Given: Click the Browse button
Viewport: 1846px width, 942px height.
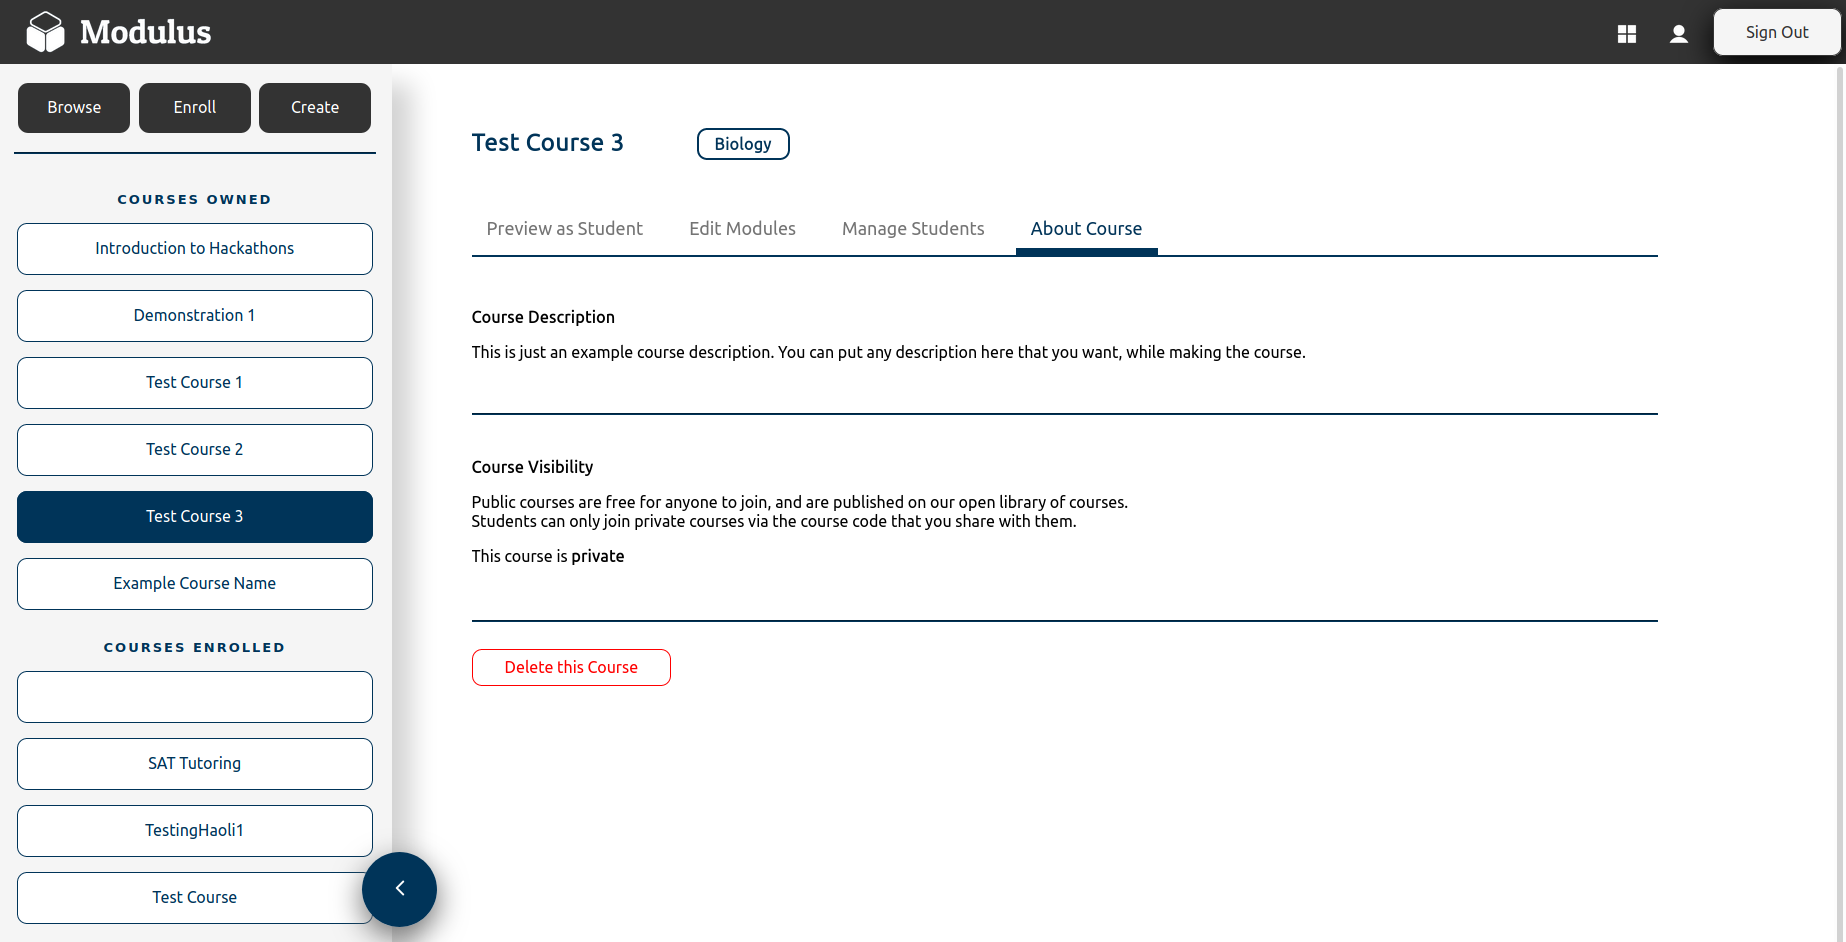Looking at the screenshot, I should (74, 108).
